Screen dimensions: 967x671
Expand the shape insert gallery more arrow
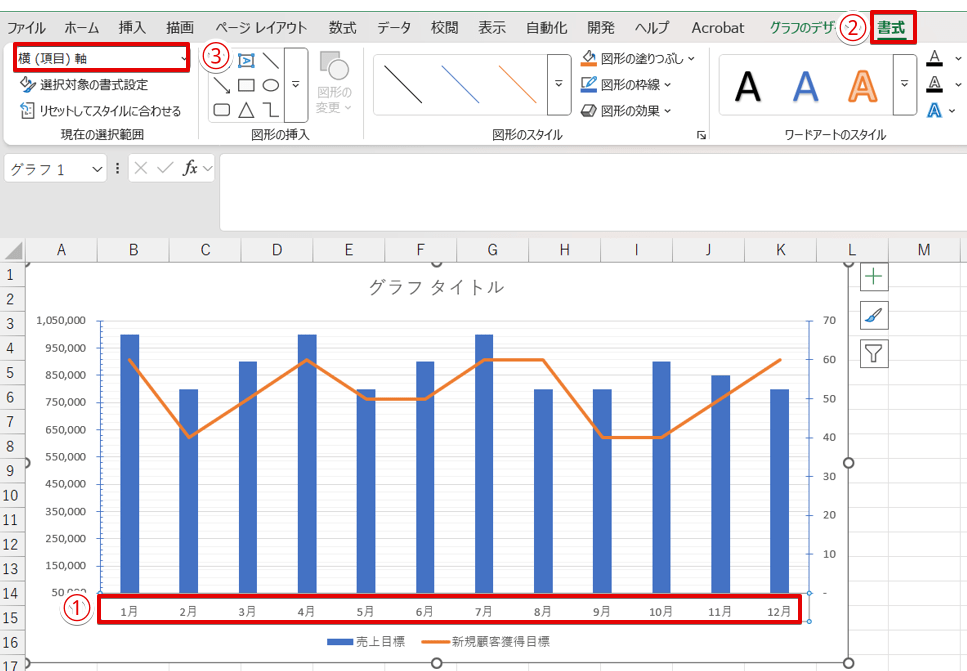point(295,85)
